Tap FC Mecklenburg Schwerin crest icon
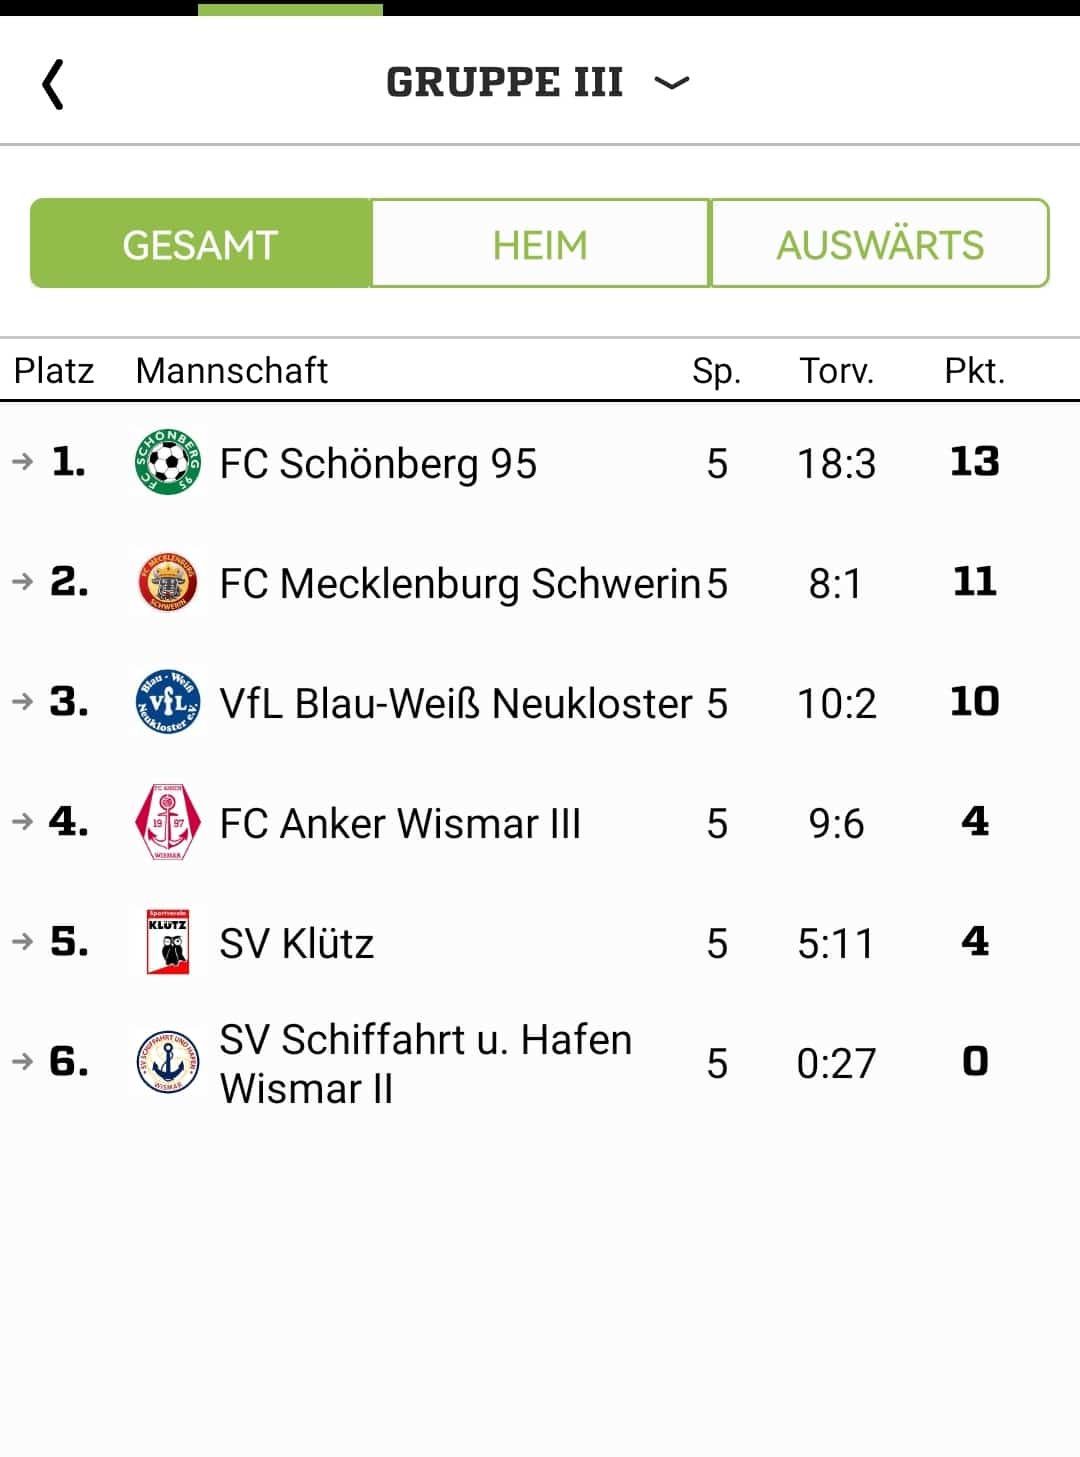The image size is (1080, 1457). coord(167,582)
